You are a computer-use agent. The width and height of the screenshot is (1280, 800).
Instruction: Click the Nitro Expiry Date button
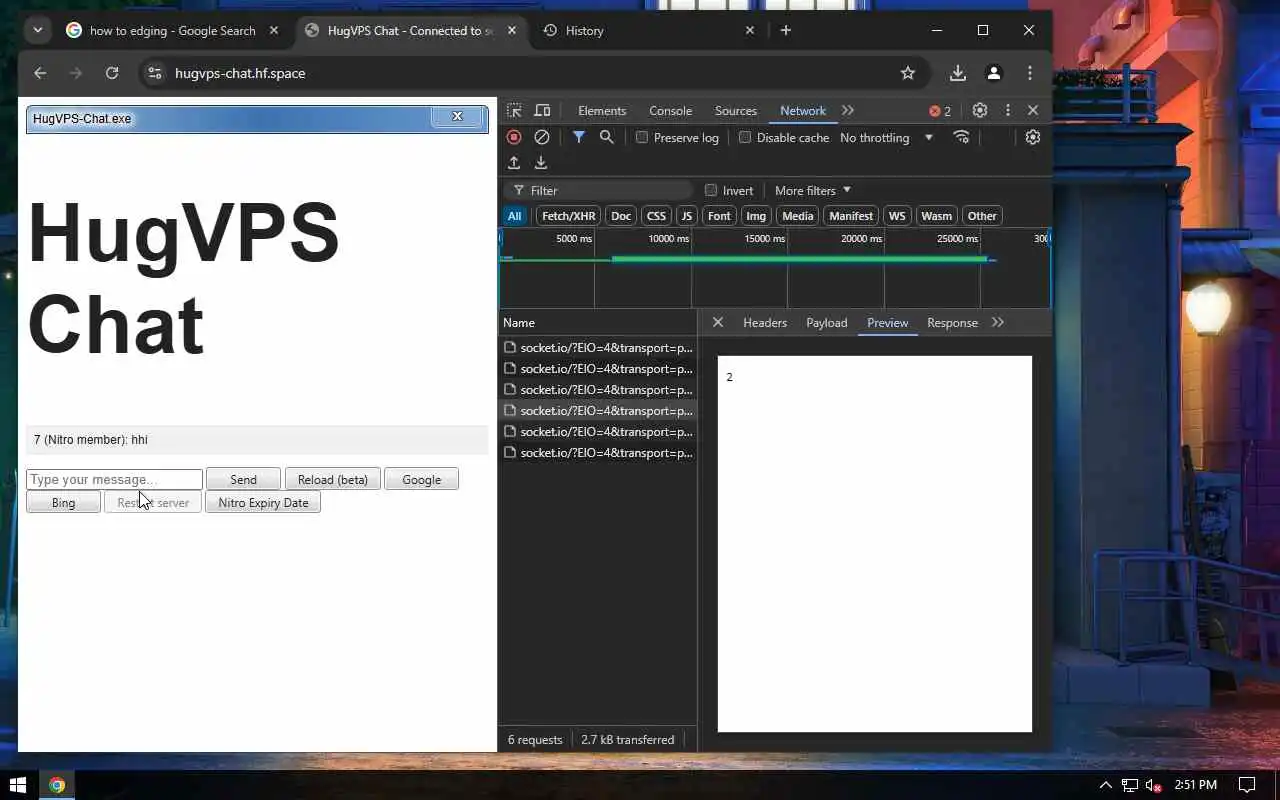pyautogui.click(x=263, y=502)
